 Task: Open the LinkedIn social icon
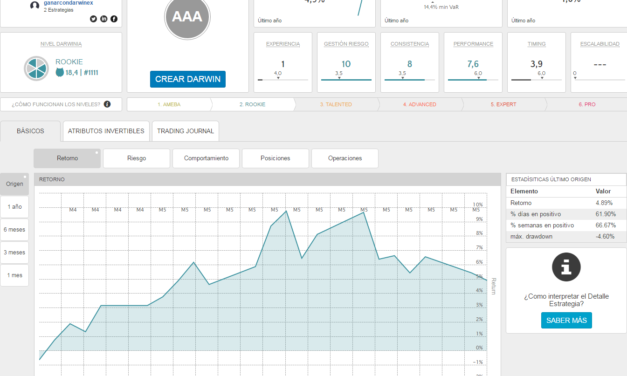pyautogui.click(x=104, y=19)
